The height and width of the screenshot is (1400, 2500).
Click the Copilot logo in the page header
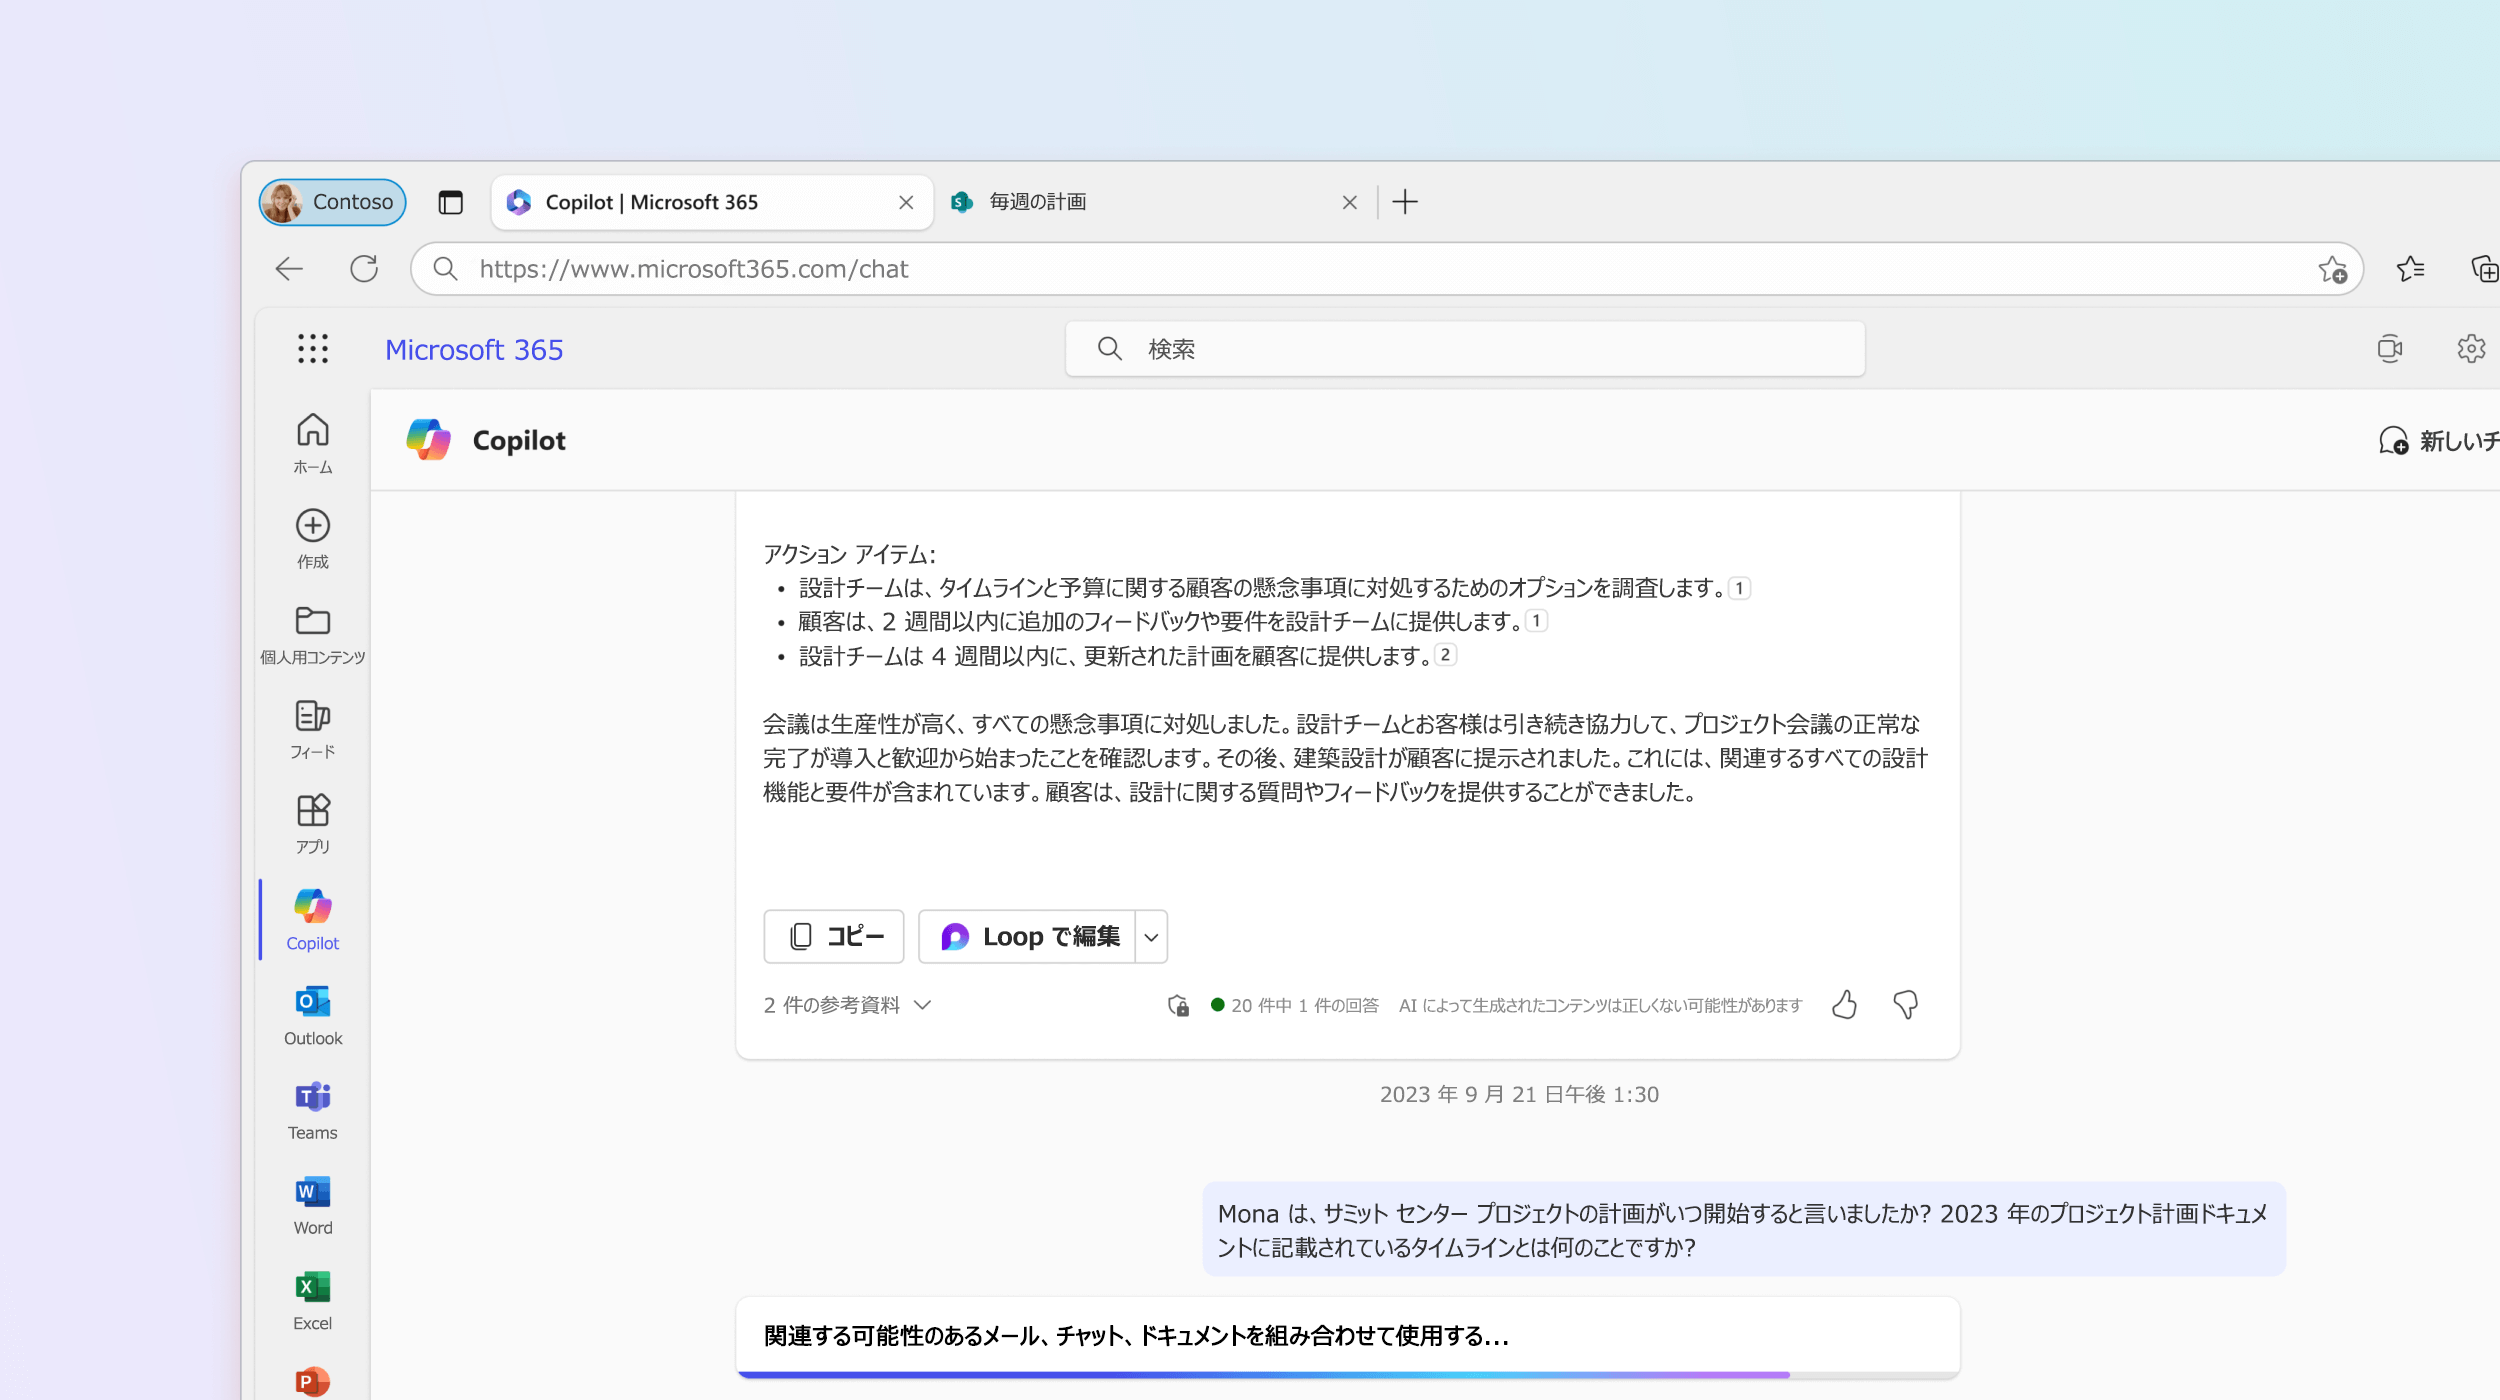429,440
